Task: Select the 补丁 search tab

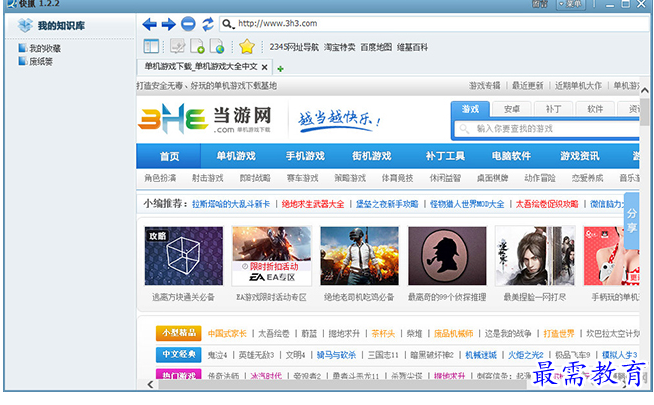Action: (x=553, y=109)
